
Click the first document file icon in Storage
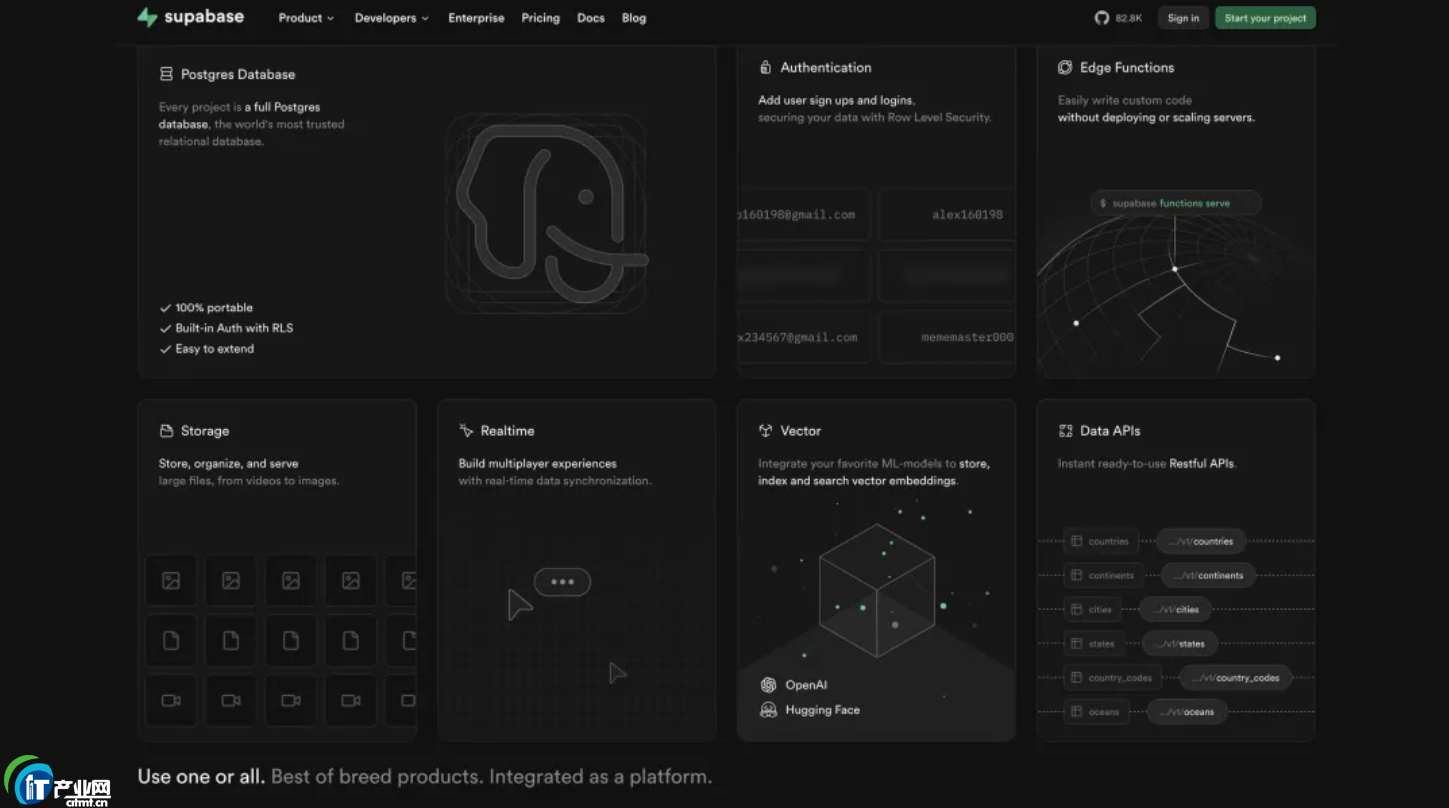coord(171,641)
